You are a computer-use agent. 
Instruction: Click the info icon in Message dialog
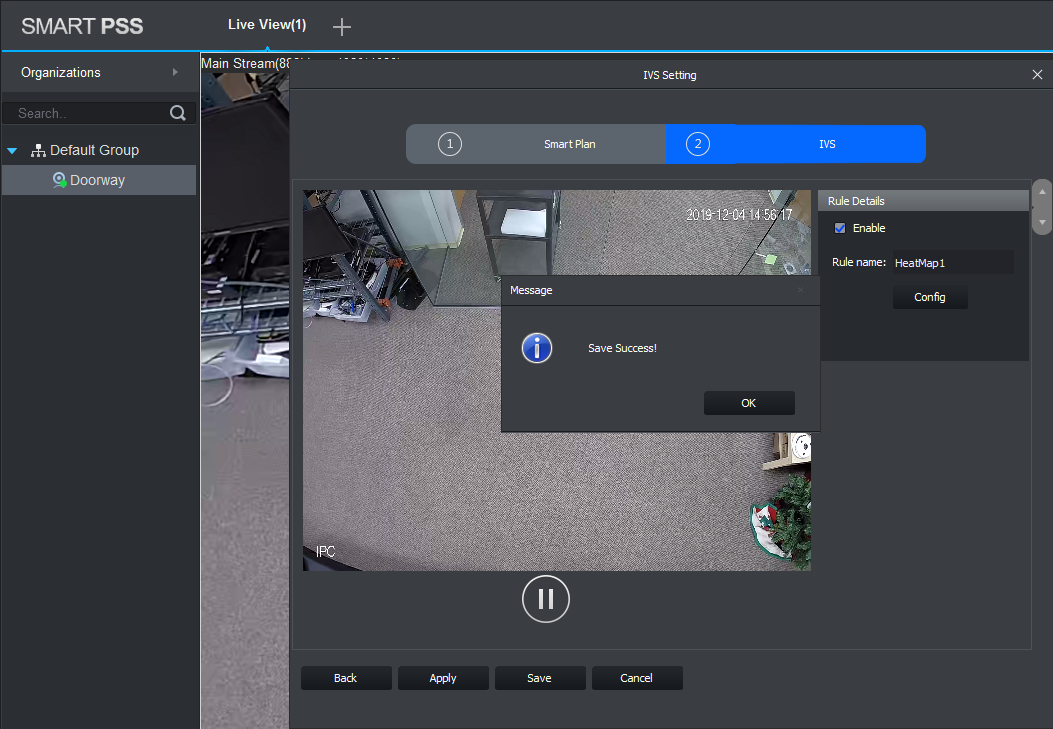coord(537,348)
